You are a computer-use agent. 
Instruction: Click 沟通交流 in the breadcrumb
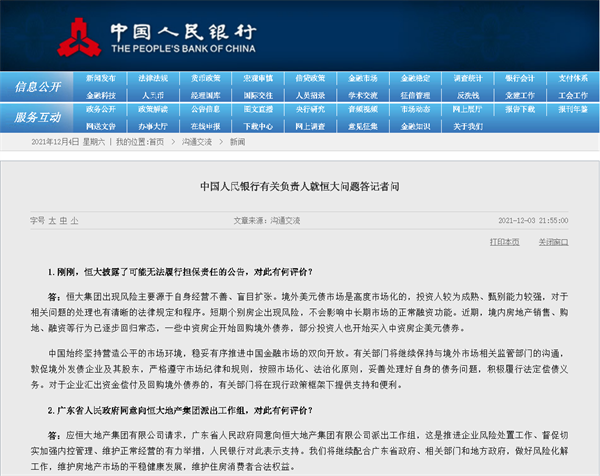[197, 142]
